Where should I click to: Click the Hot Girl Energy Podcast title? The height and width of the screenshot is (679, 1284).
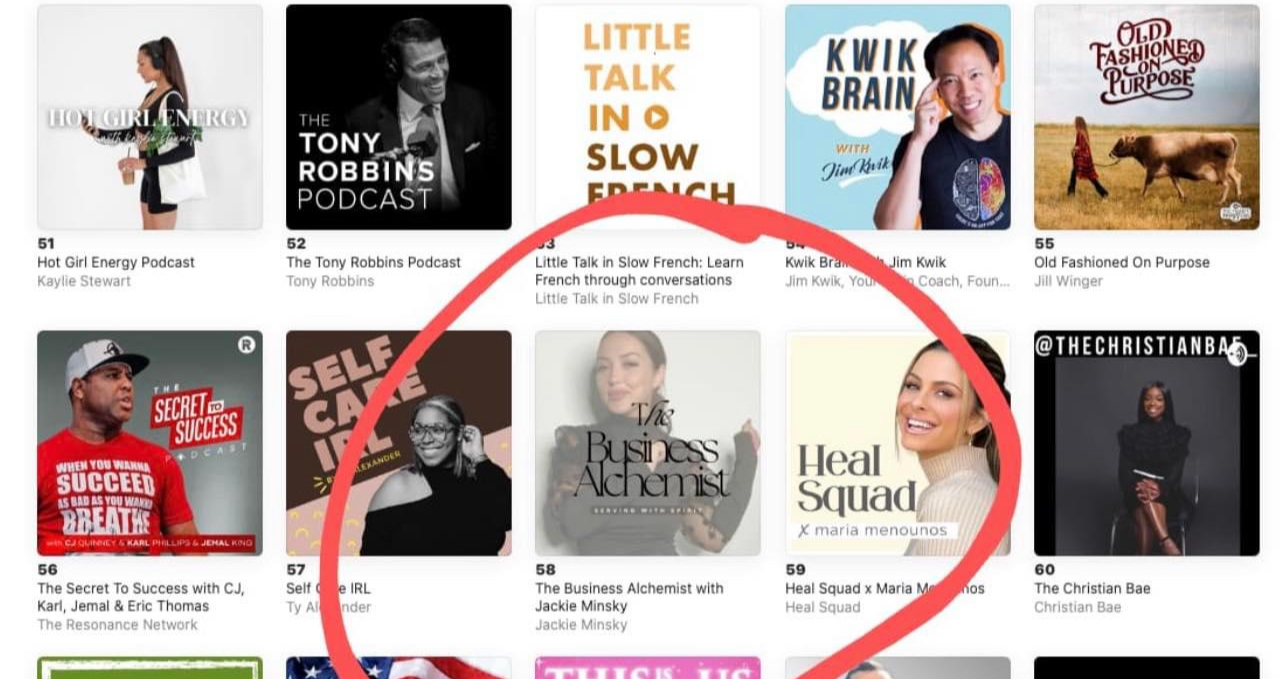pyautogui.click(x=116, y=262)
